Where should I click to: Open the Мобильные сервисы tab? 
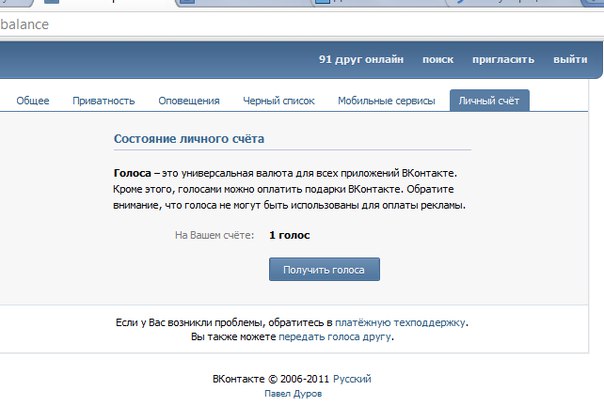(386, 101)
